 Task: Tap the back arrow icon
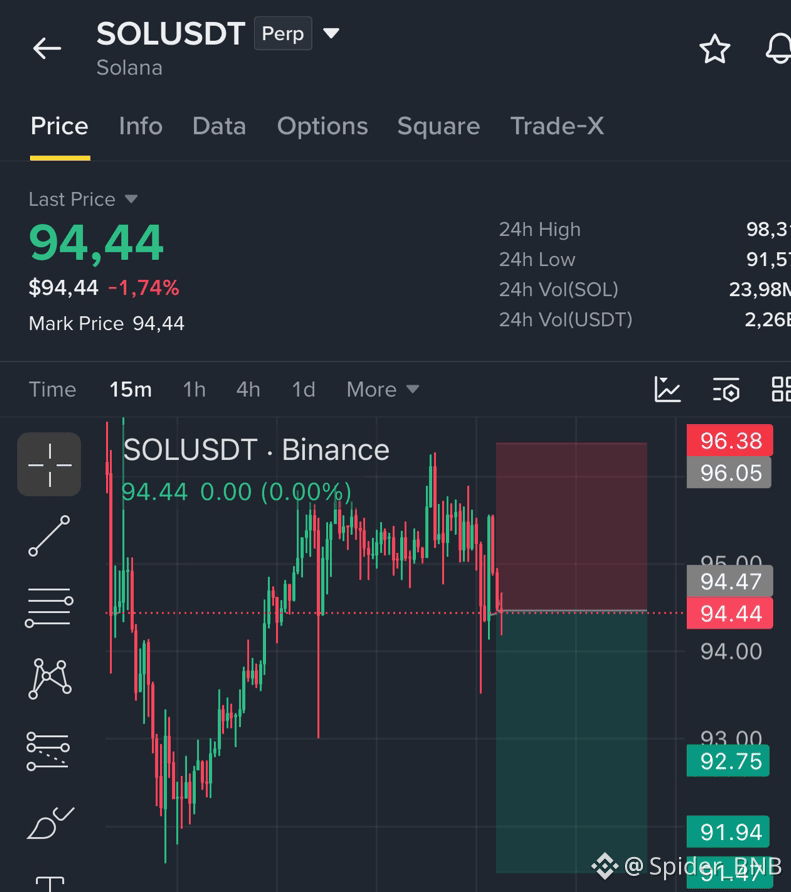click(47, 48)
